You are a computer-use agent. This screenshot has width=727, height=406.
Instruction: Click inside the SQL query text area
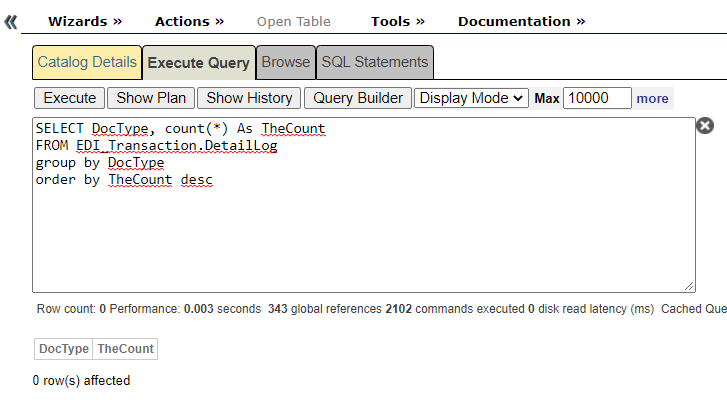[x=364, y=205]
